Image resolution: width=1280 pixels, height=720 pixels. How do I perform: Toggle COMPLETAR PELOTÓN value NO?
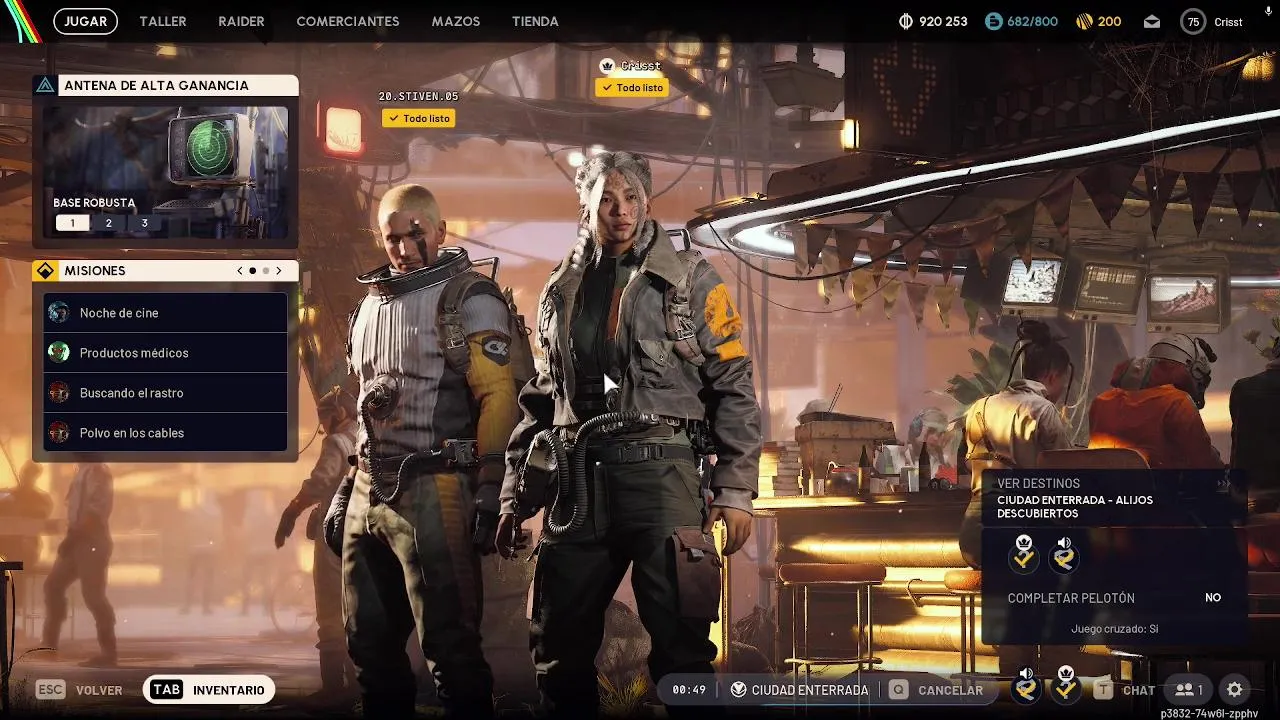(1213, 597)
